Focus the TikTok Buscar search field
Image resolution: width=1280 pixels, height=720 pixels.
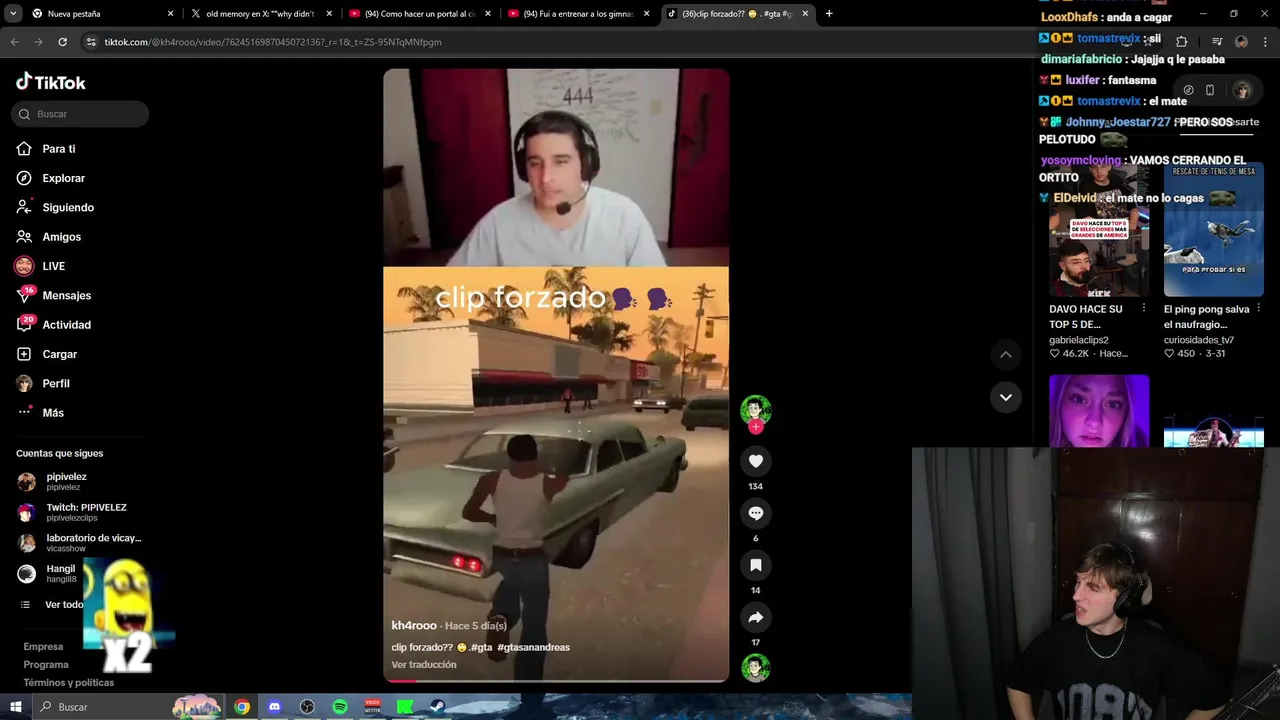(80, 114)
